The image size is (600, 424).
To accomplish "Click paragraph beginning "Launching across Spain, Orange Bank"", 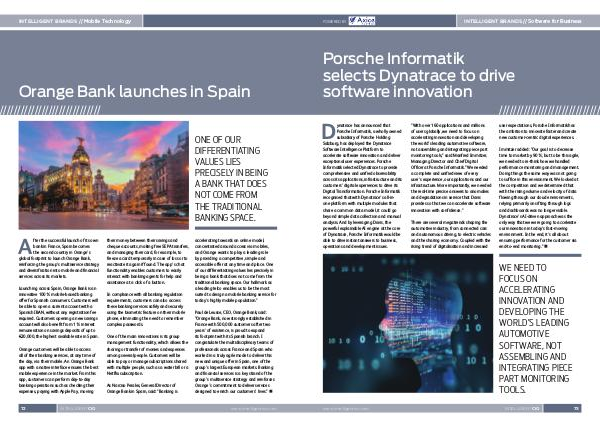I will coord(59,312).
